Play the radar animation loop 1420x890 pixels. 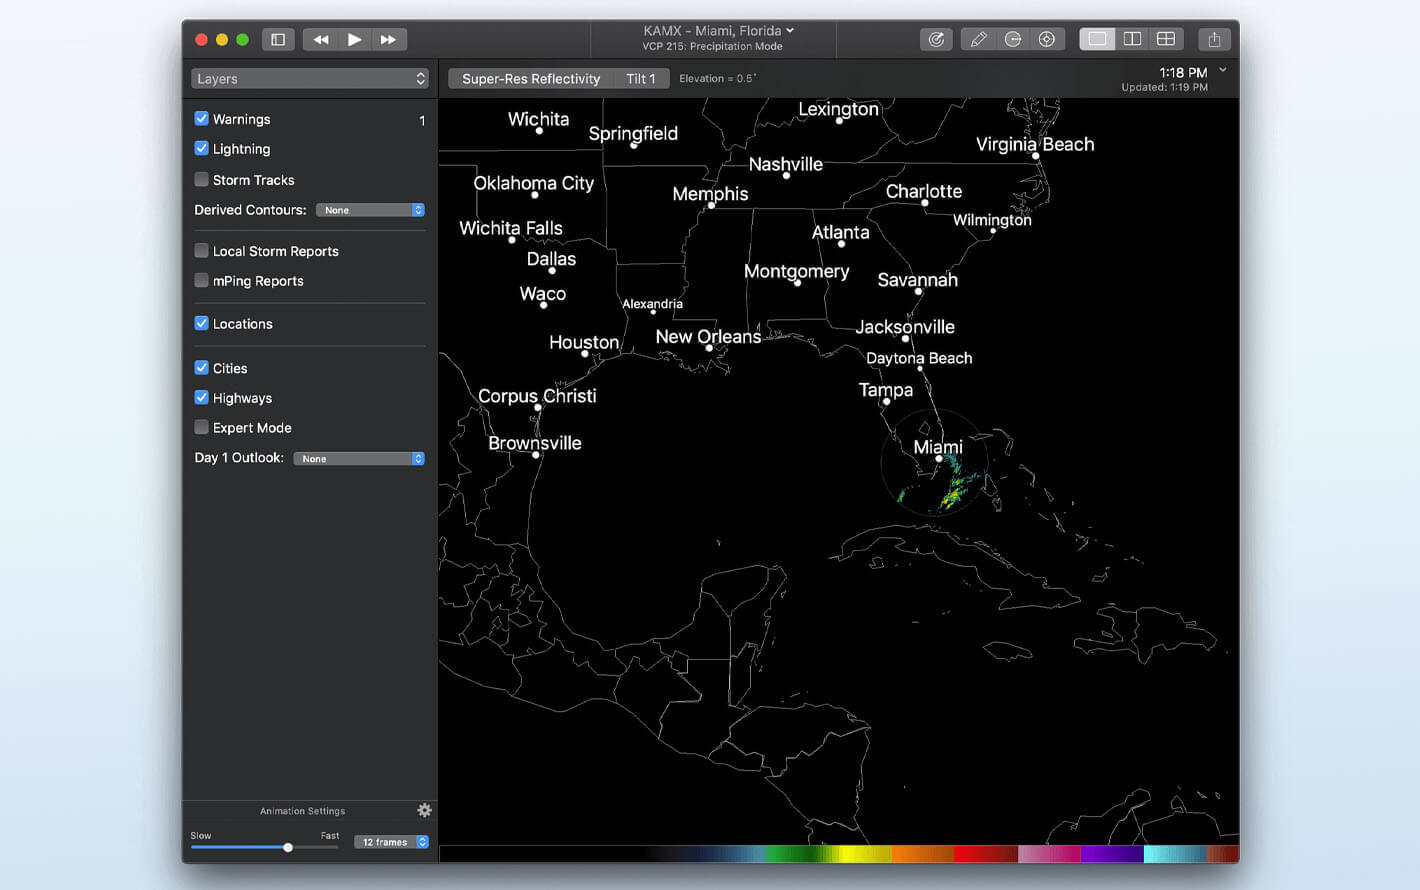coord(354,39)
